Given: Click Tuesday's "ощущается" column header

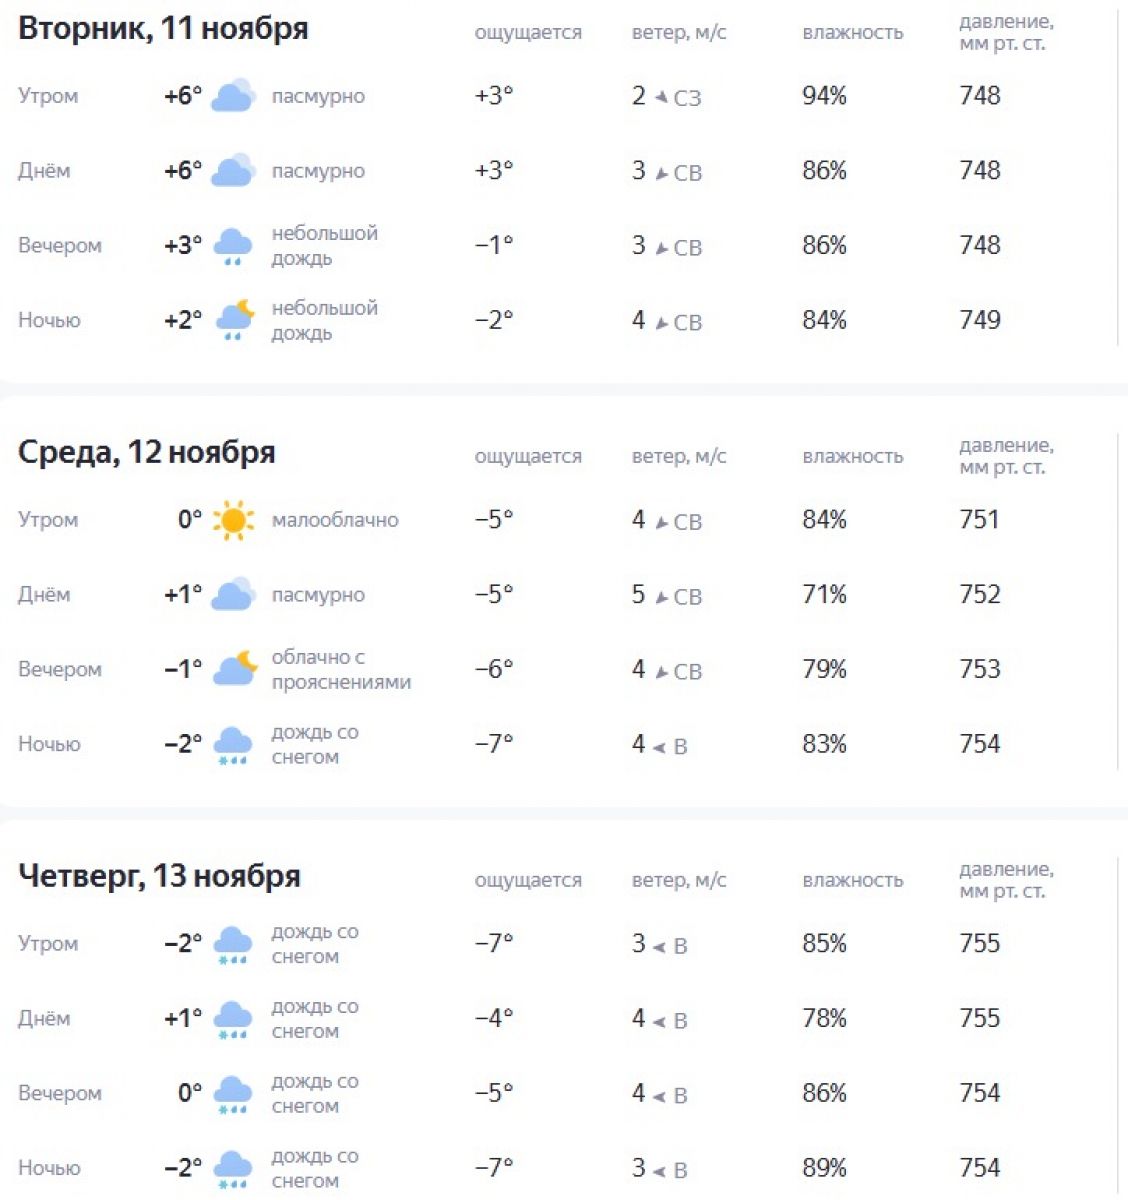Looking at the screenshot, I should point(528,32).
